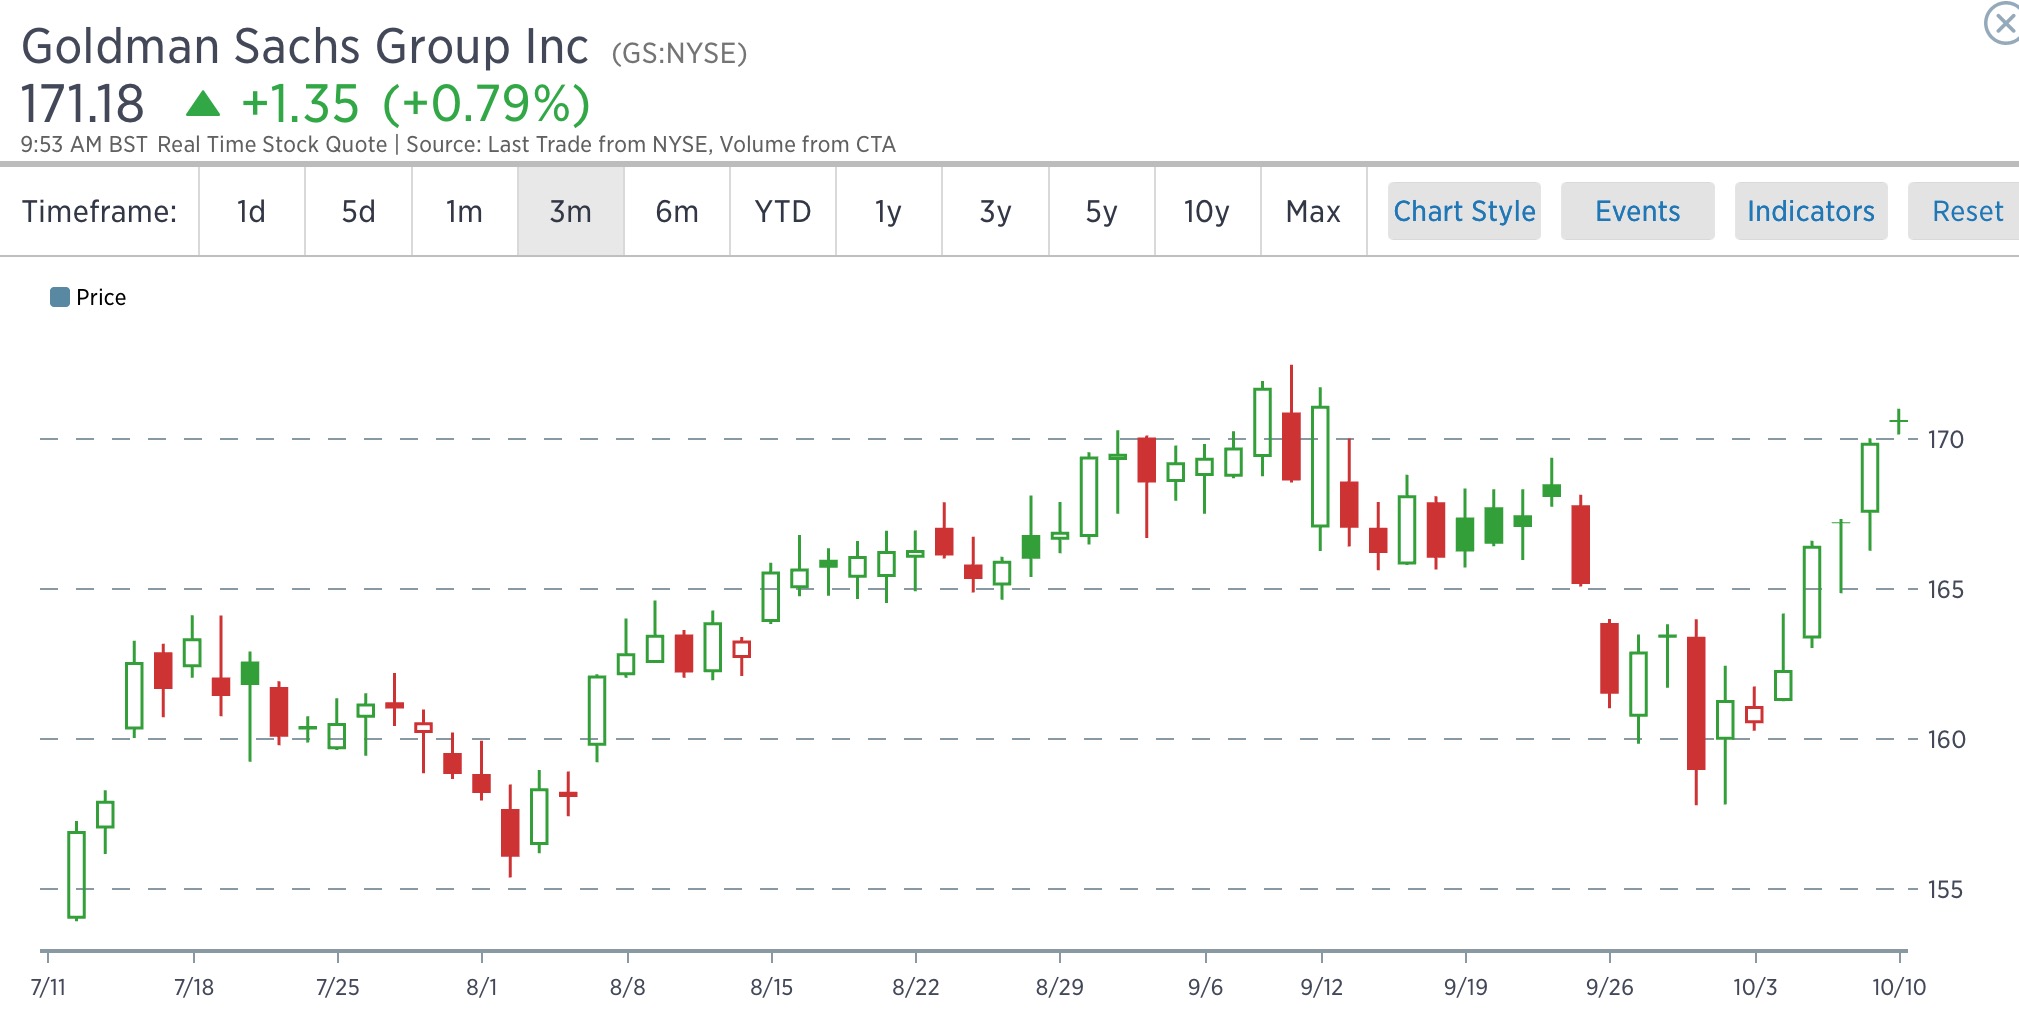Click the latest candlestick above 10/10
The width and height of the screenshot is (2019, 1034).
point(1899,421)
